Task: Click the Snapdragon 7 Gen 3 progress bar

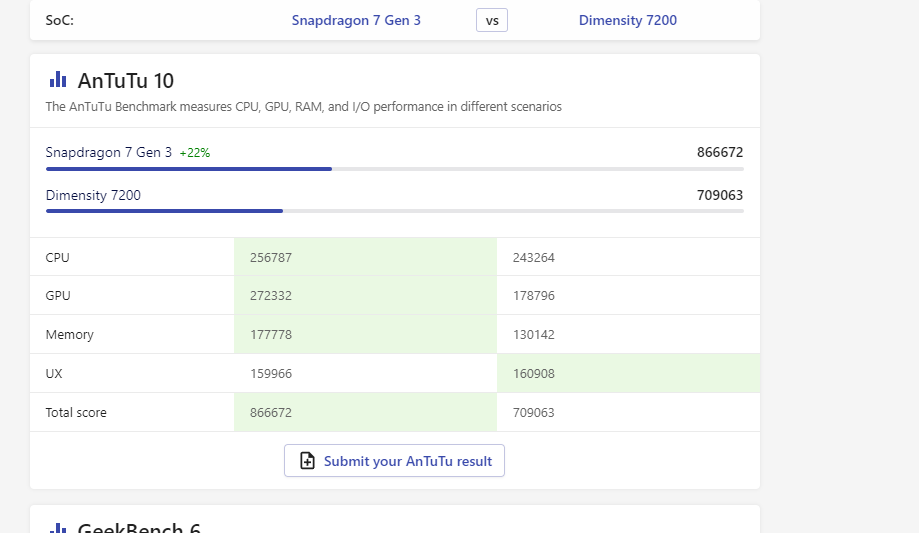Action: (394, 169)
